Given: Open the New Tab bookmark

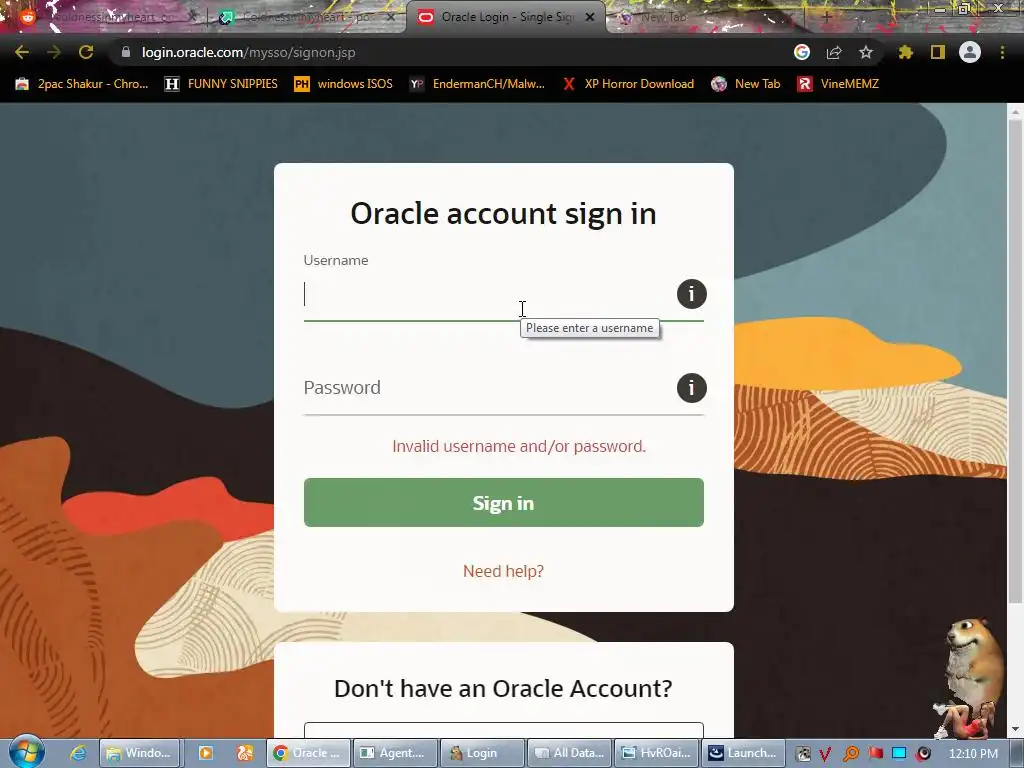Looking at the screenshot, I should point(746,84).
